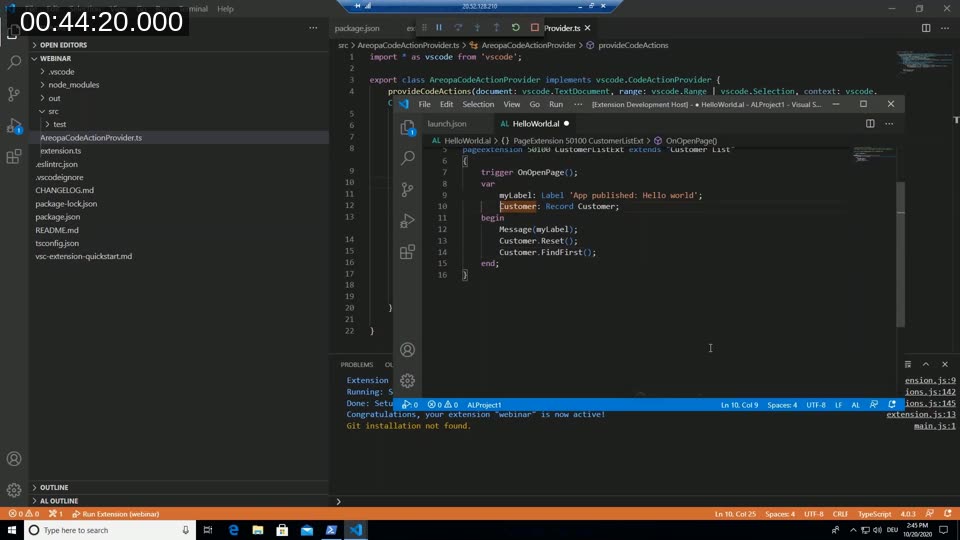Screen dimensions: 960x540
Task: Click Step Out in the debug toolbar
Action: coord(497,28)
